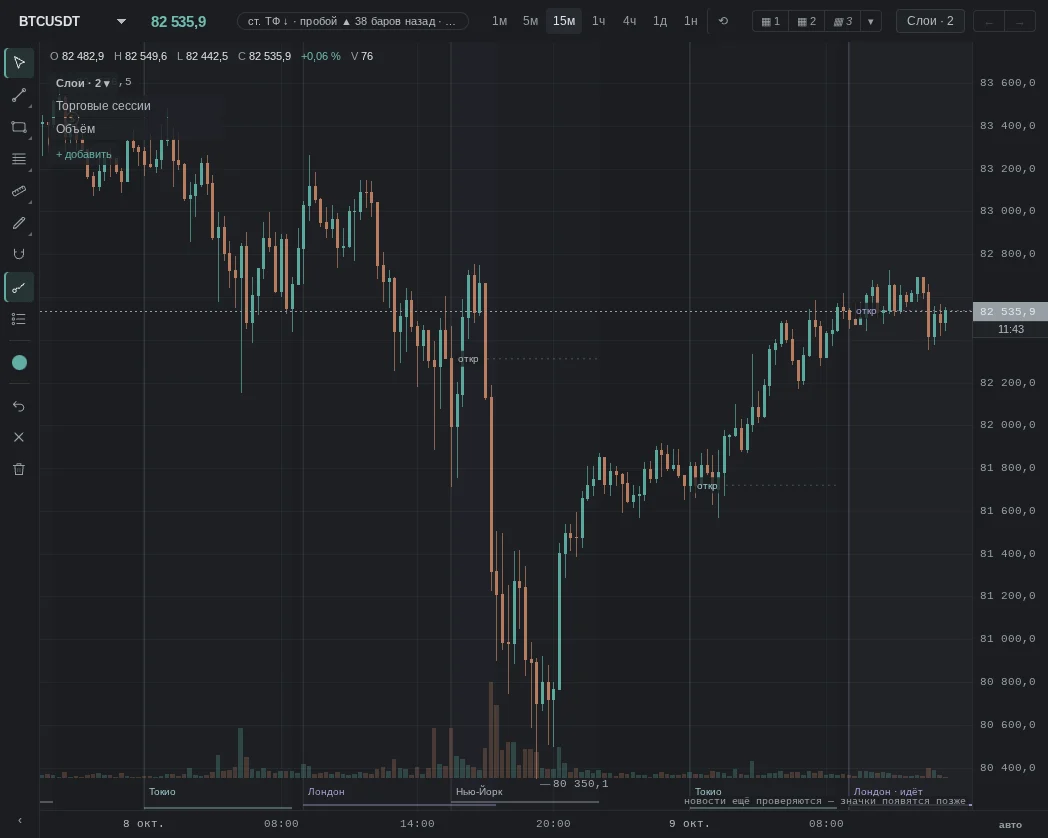Select the rectangle shape tool
This screenshot has width=1048, height=838.
[x=19, y=127]
